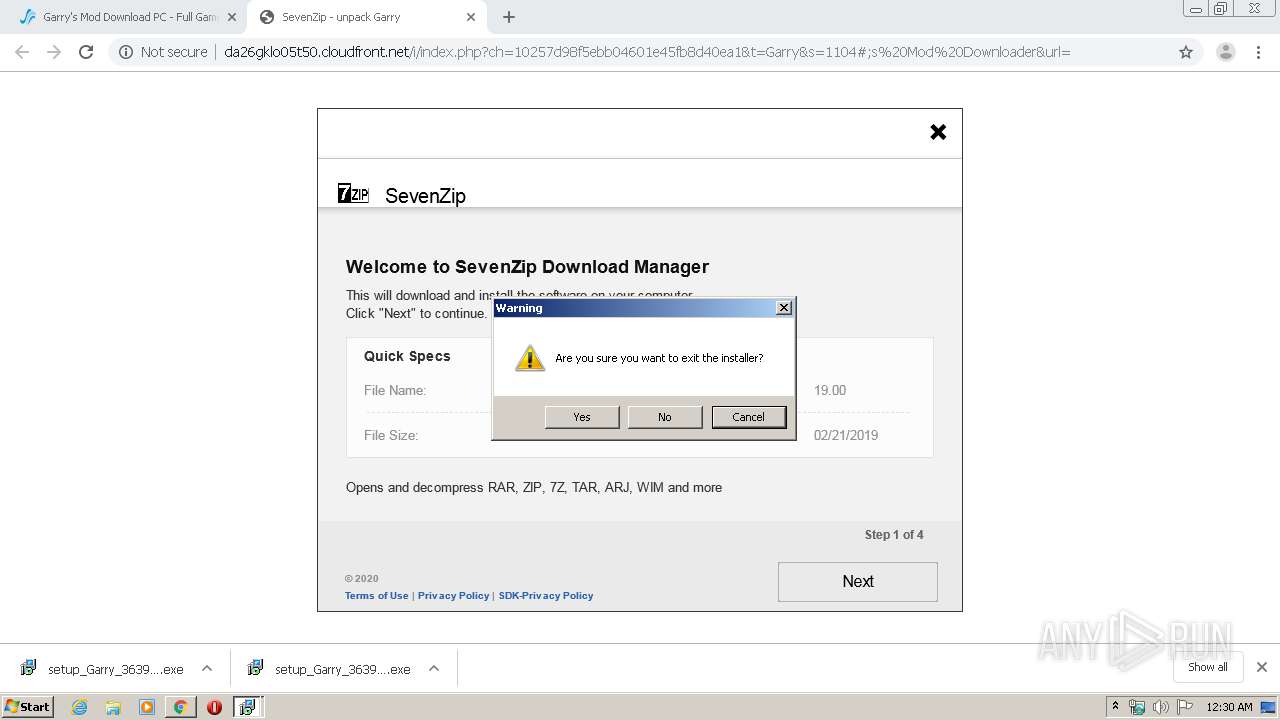Screen dimensions: 1280x720
Task: Confirm exit by clicking Yes
Action: coord(582,417)
